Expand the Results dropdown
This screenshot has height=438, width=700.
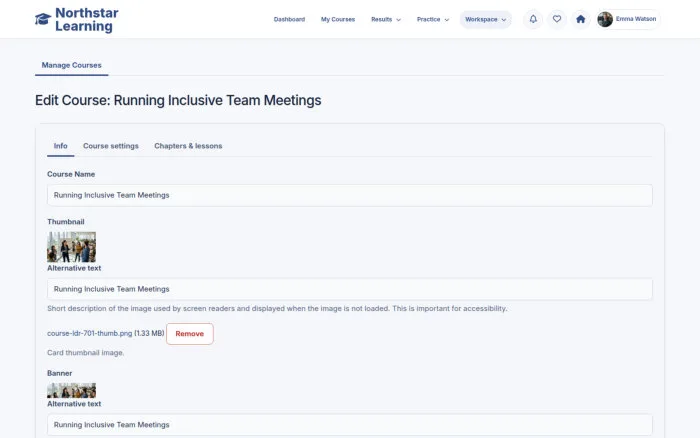(x=386, y=19)
